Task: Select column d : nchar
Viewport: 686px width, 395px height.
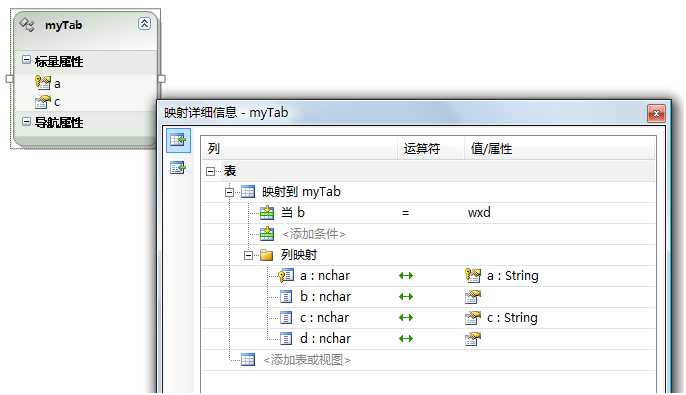Action: point(326,339)
